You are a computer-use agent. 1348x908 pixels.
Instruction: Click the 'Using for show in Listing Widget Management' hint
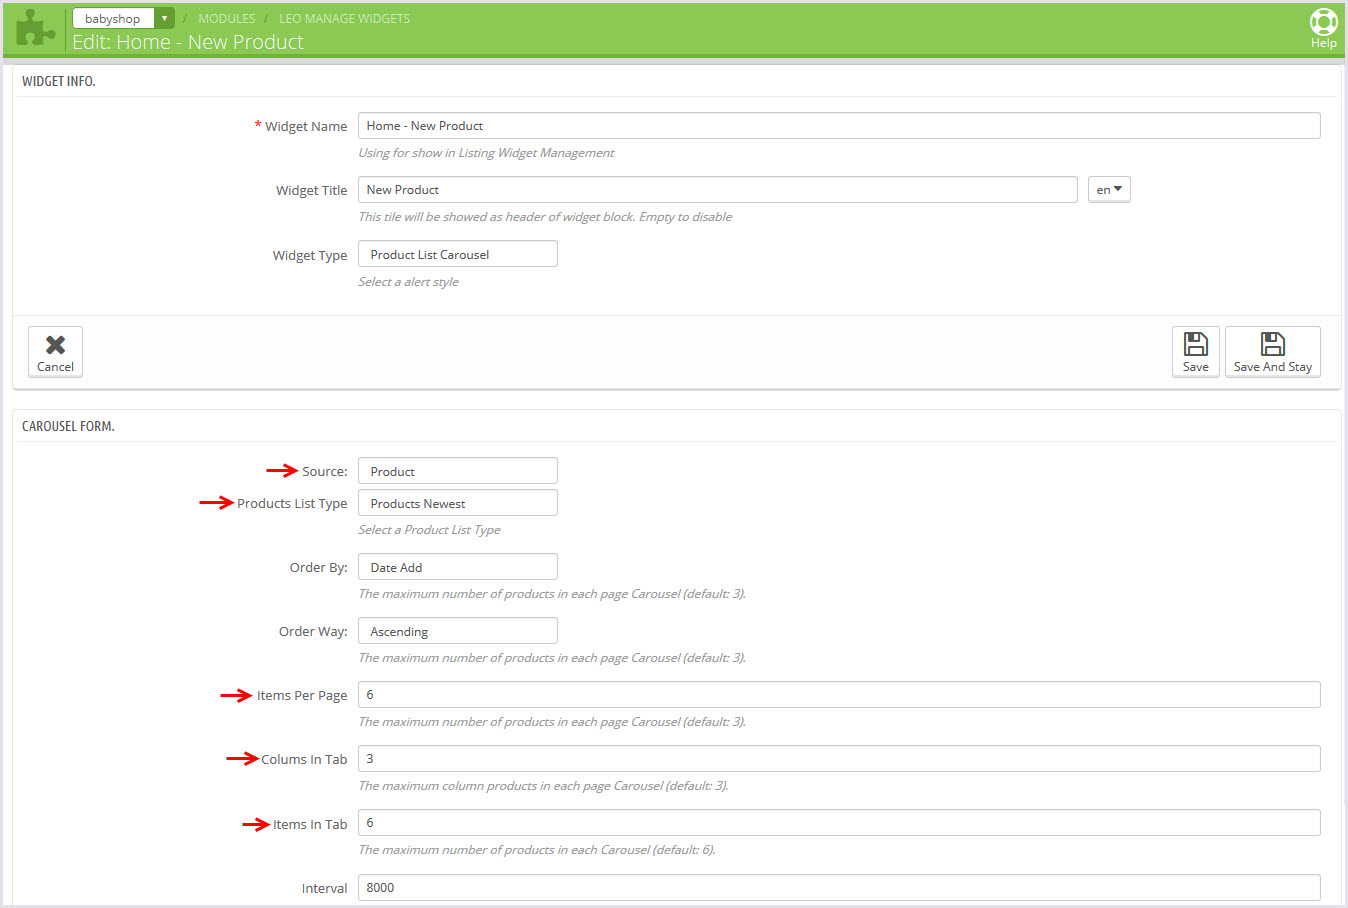[x=486, y=153]
